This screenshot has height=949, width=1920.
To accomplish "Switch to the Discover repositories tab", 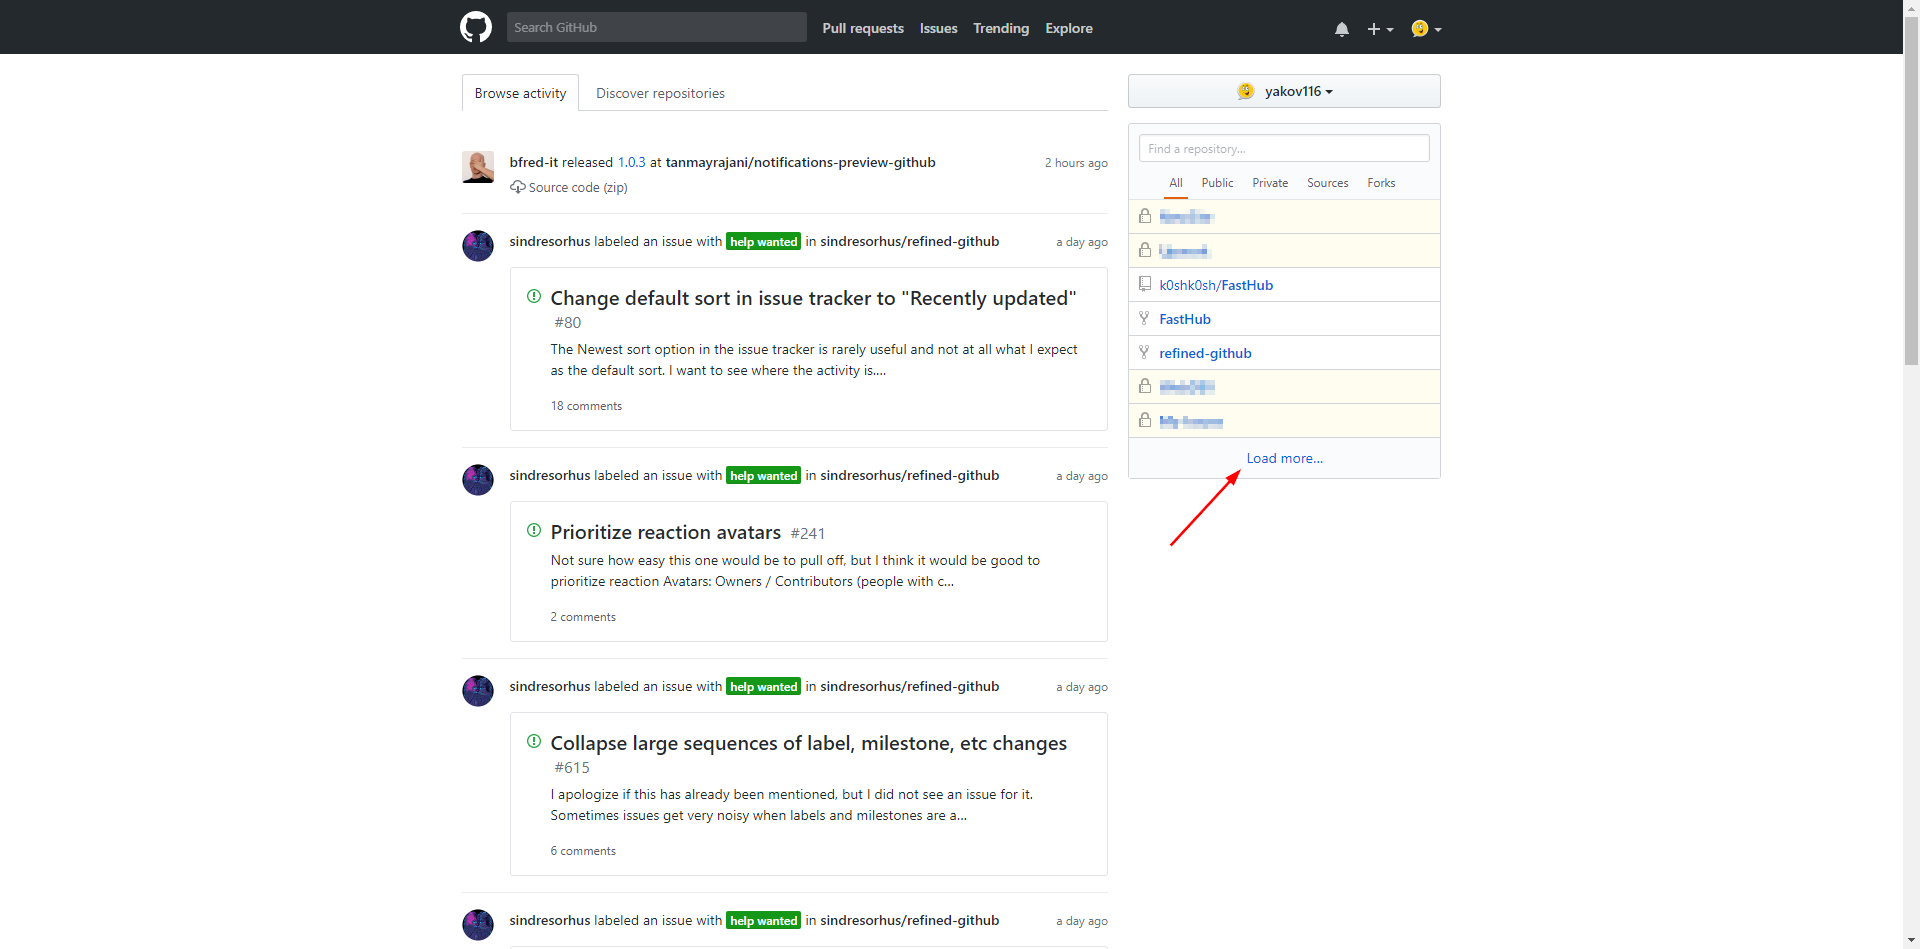I will coord(659,92).
